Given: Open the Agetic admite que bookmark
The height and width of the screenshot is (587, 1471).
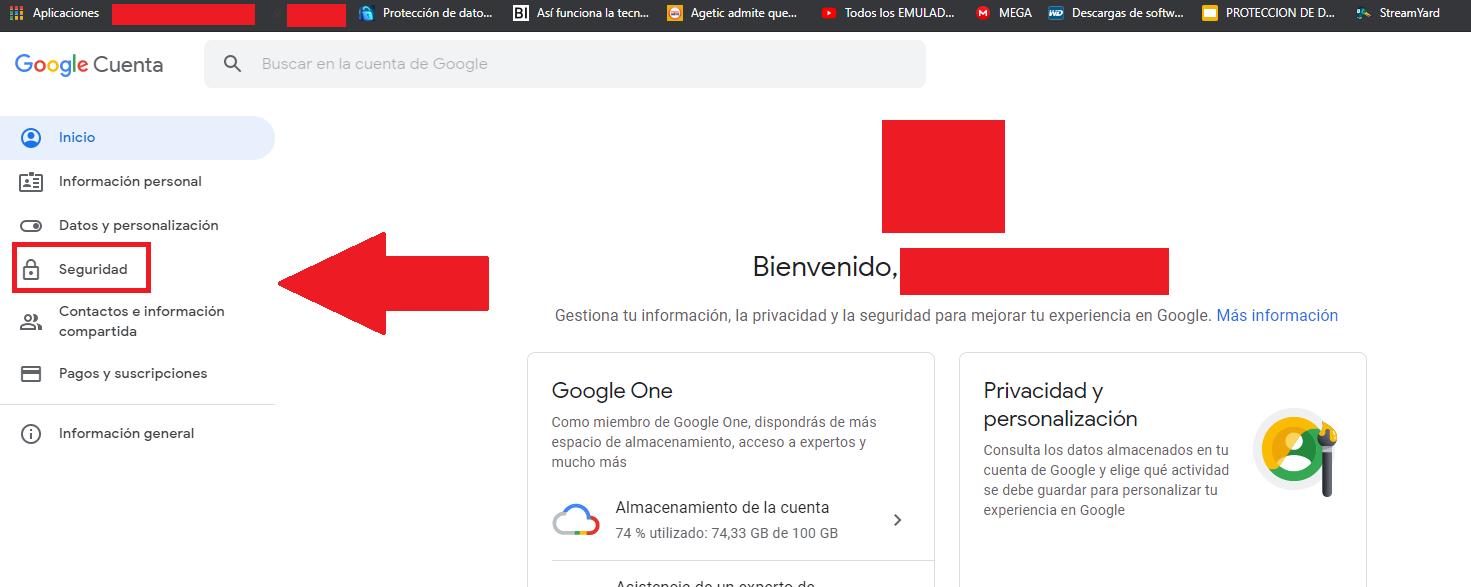Looking at the screenshot, I should point(732,13).
